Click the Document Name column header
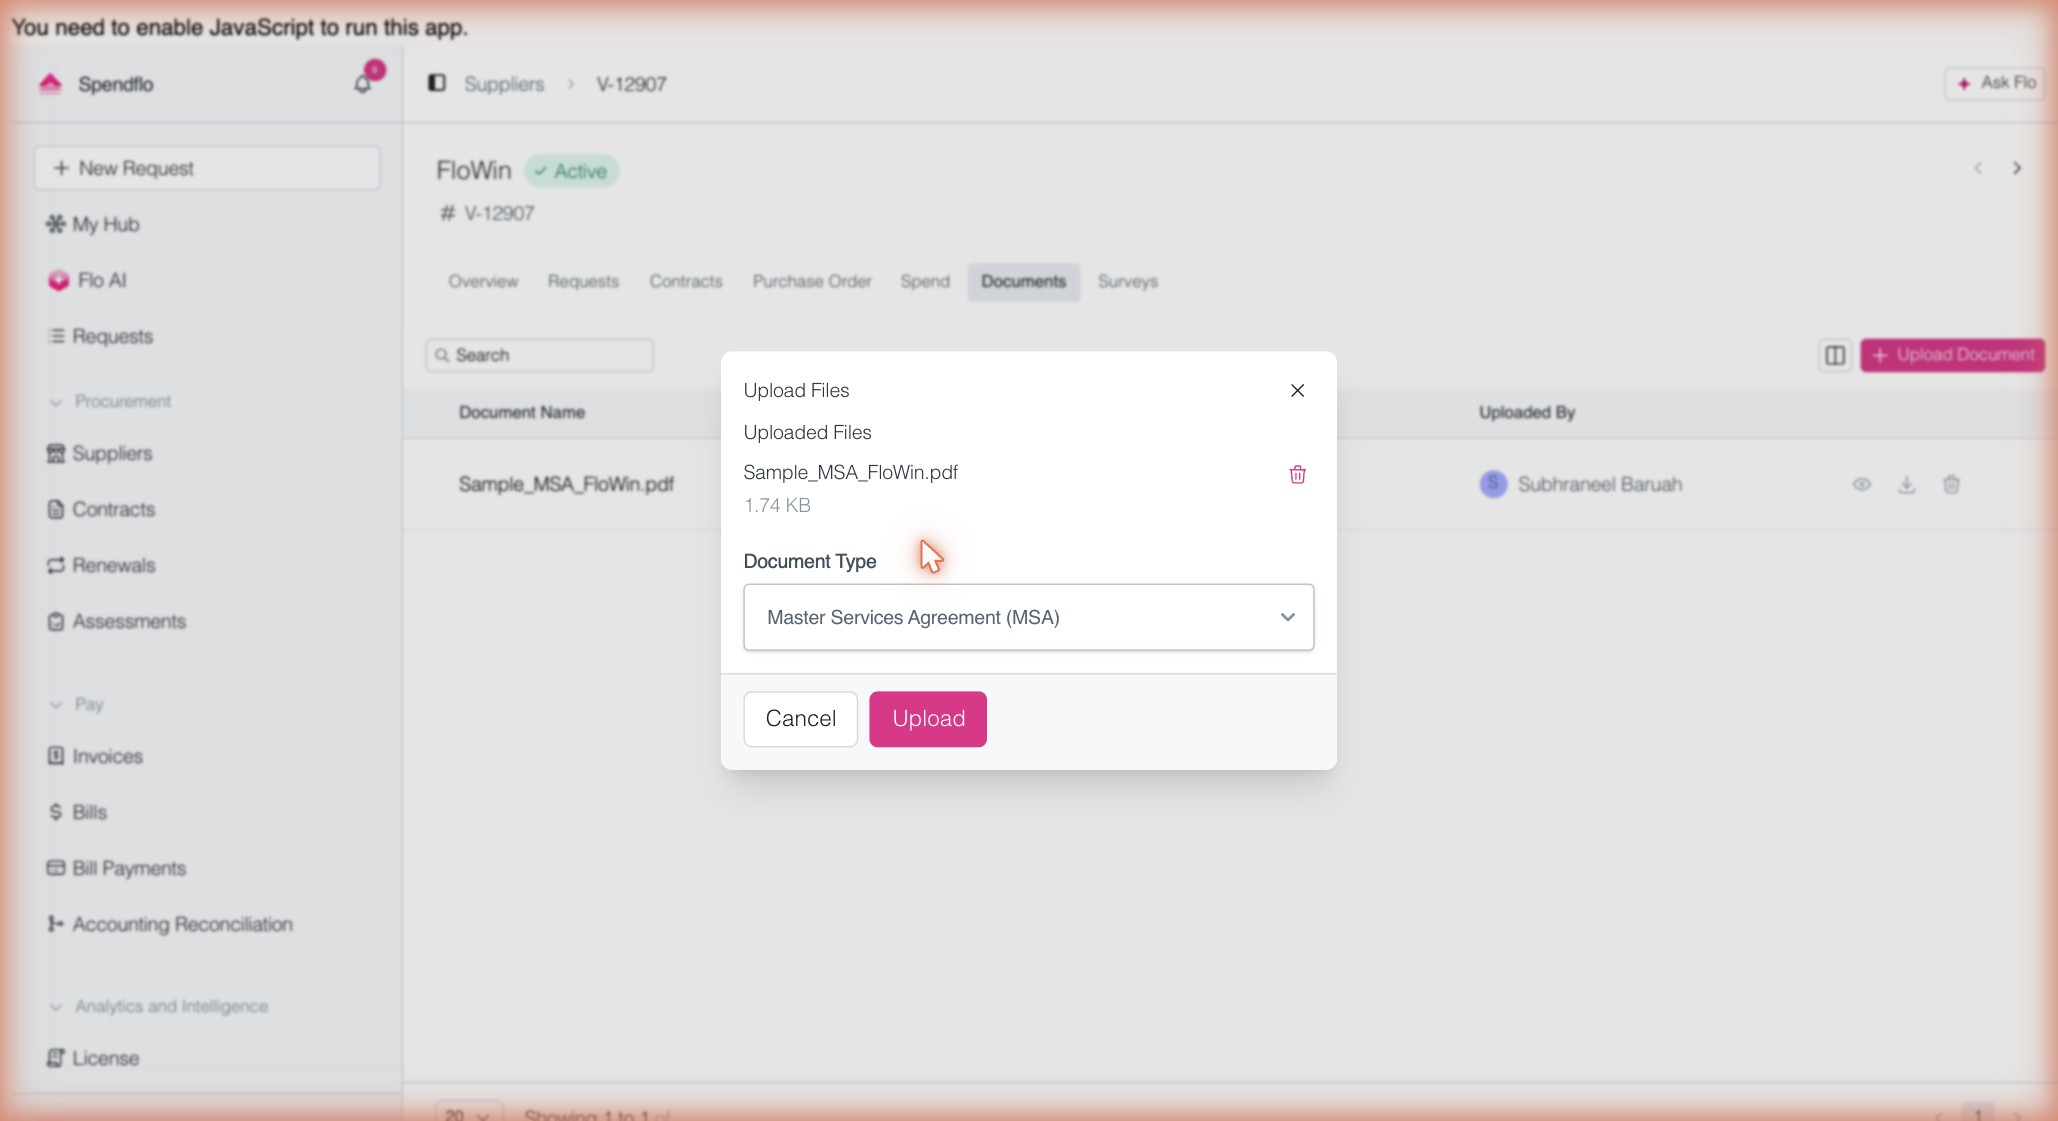Viewport: 2058px width, 1121px height. tap(522, 413)
